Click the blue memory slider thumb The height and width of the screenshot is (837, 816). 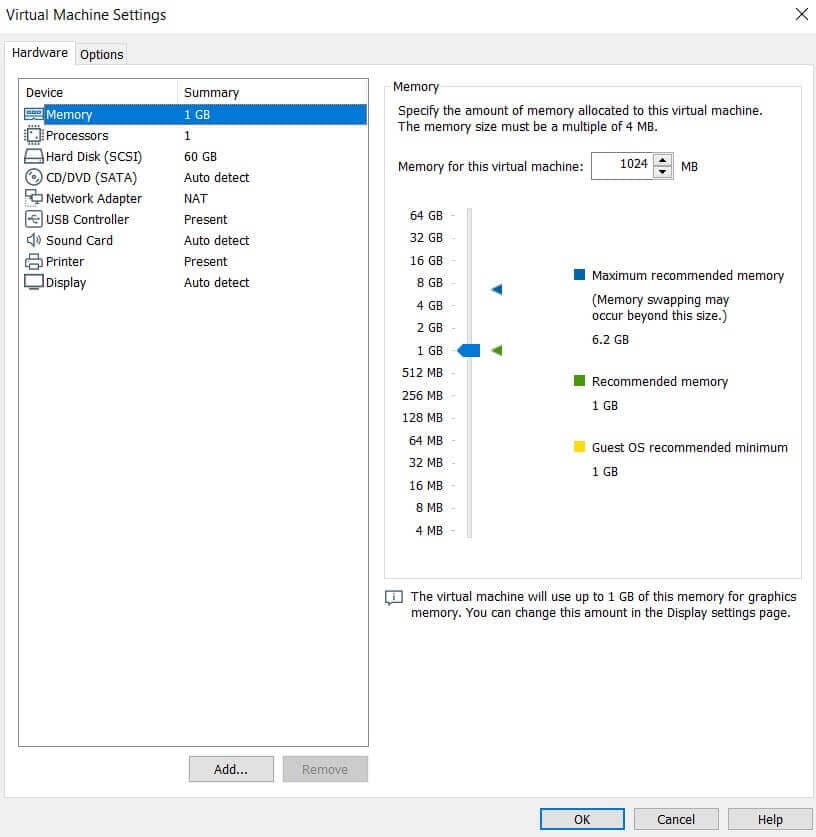coord(469,350)
